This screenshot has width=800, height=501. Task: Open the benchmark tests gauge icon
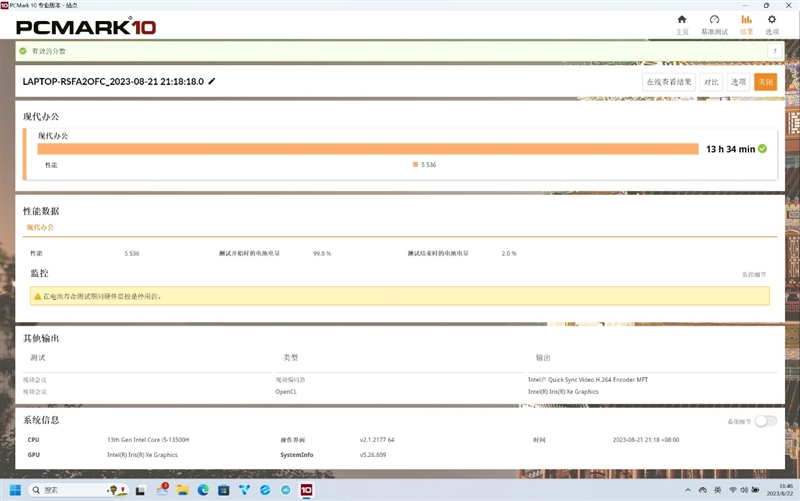tap(714, 19)
